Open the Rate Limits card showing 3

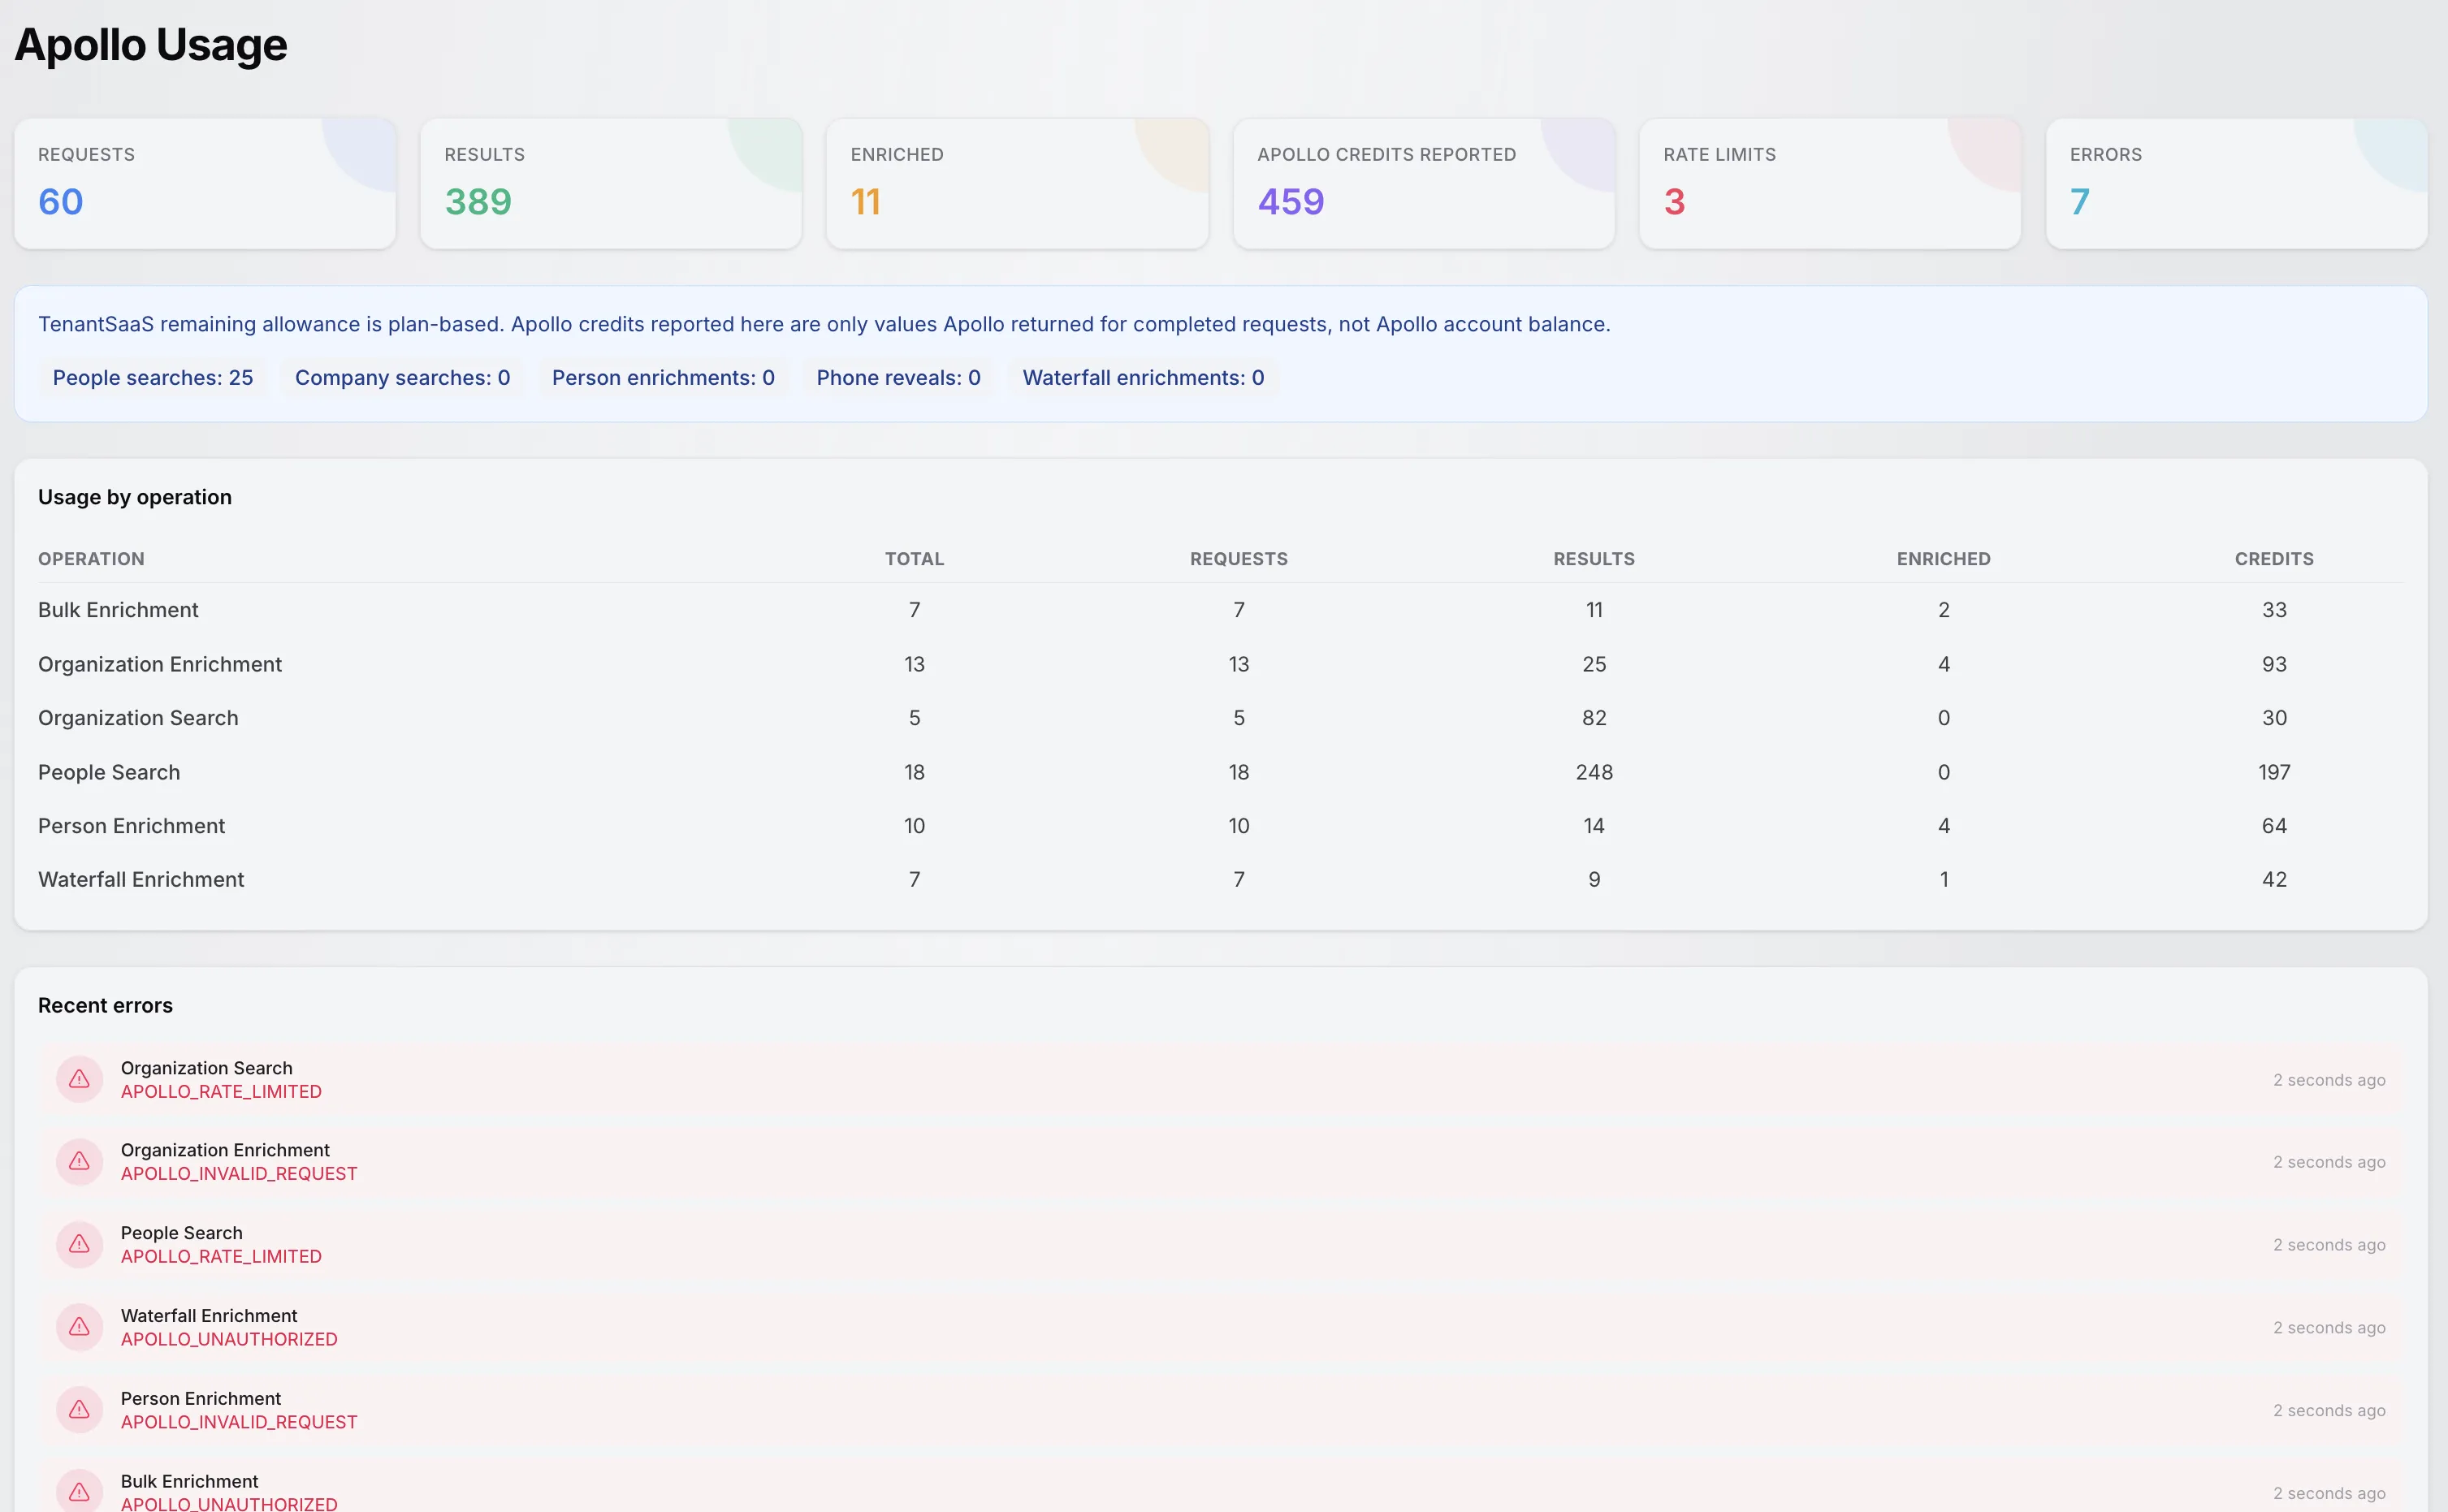click(1830, 184)
